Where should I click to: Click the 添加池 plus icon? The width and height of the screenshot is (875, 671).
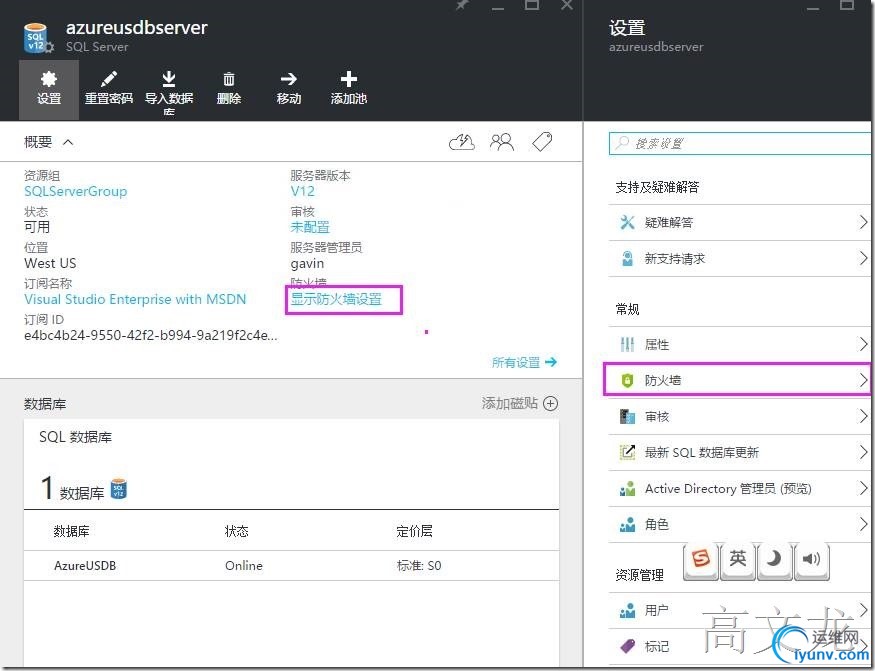coord(349,79)
